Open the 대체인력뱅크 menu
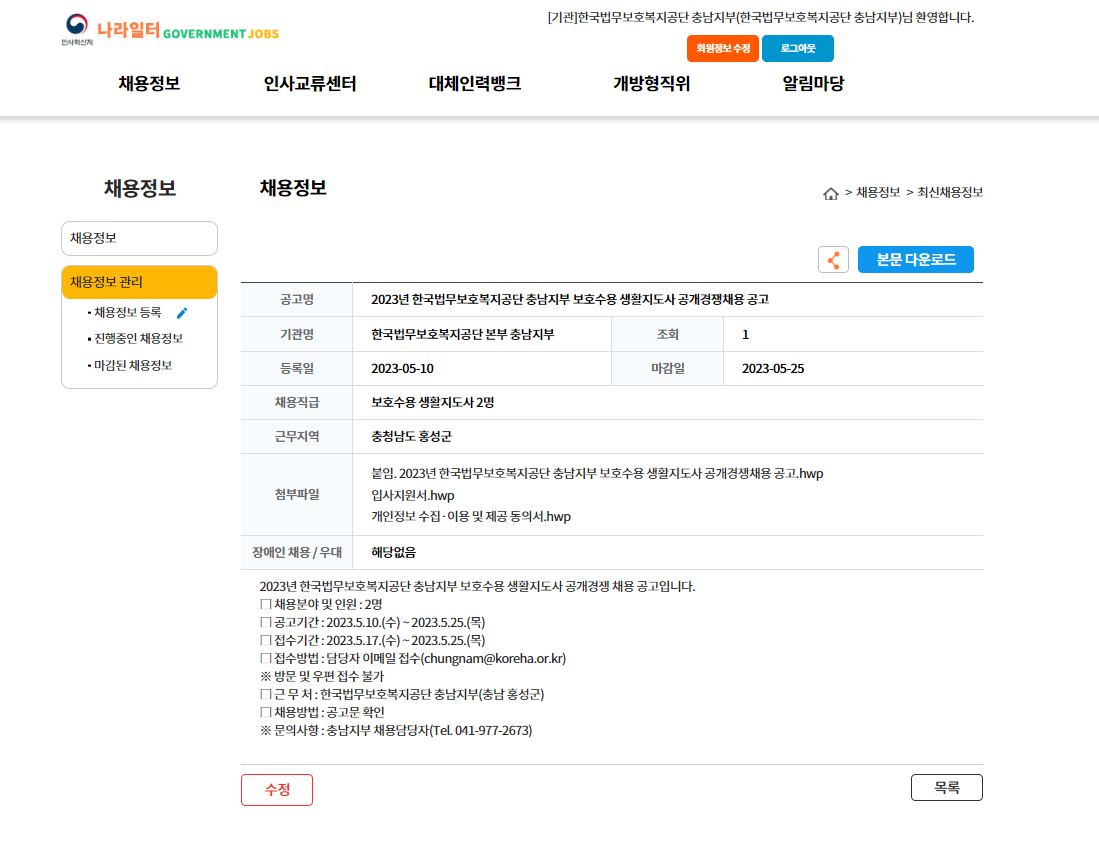This screenshot has width=1099, height=862. point(475,83)
